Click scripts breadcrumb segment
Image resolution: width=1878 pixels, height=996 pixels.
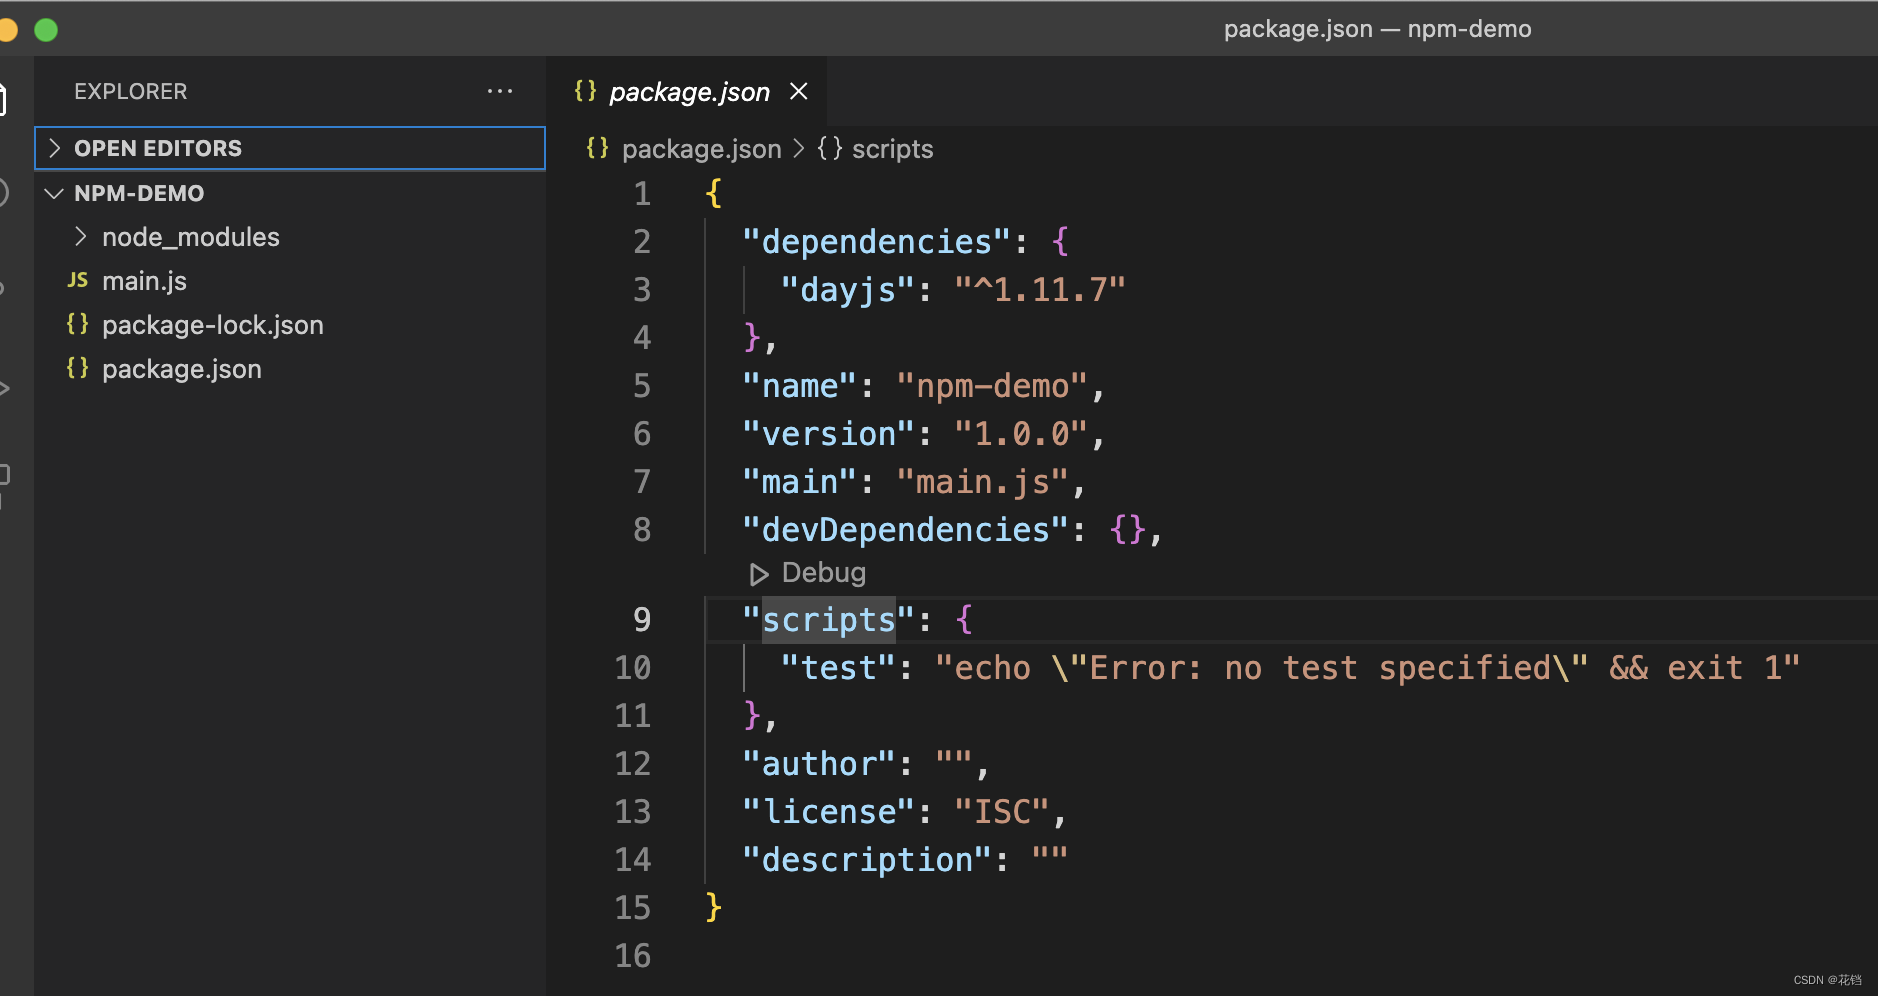click(892, 149)
